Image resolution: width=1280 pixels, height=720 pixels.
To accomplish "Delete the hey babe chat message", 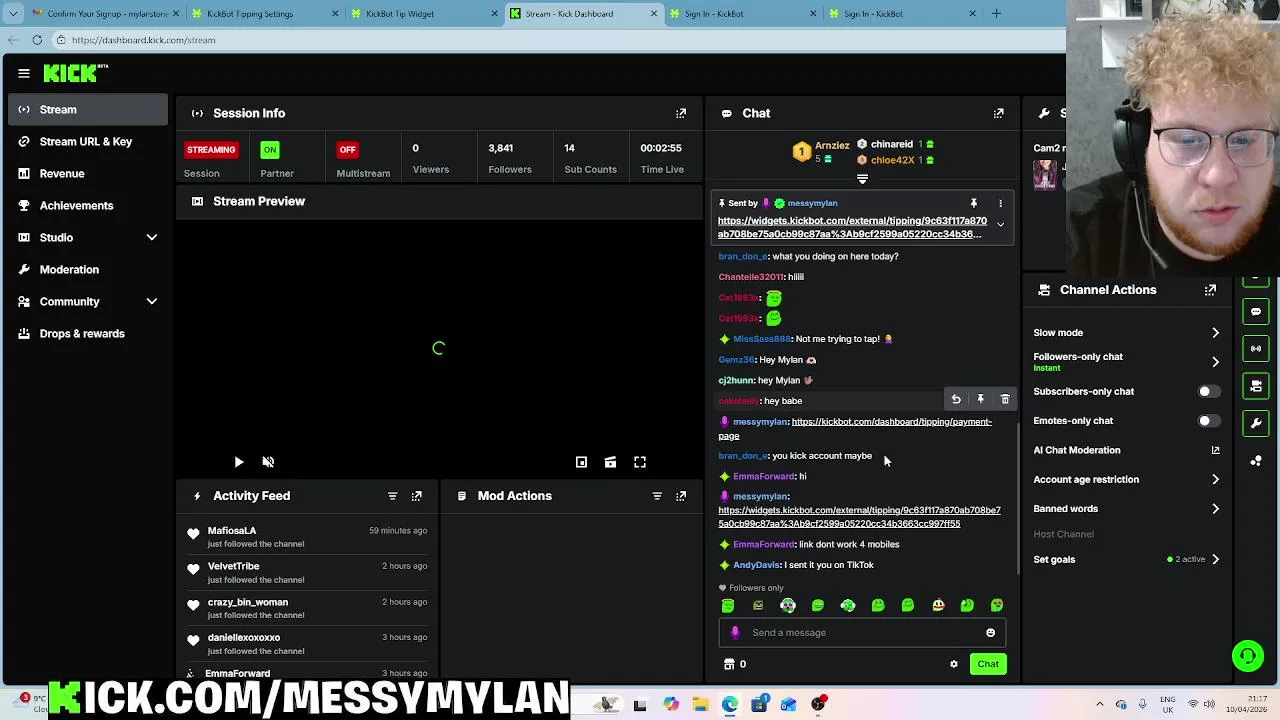I will click(x=1005, y=399).
